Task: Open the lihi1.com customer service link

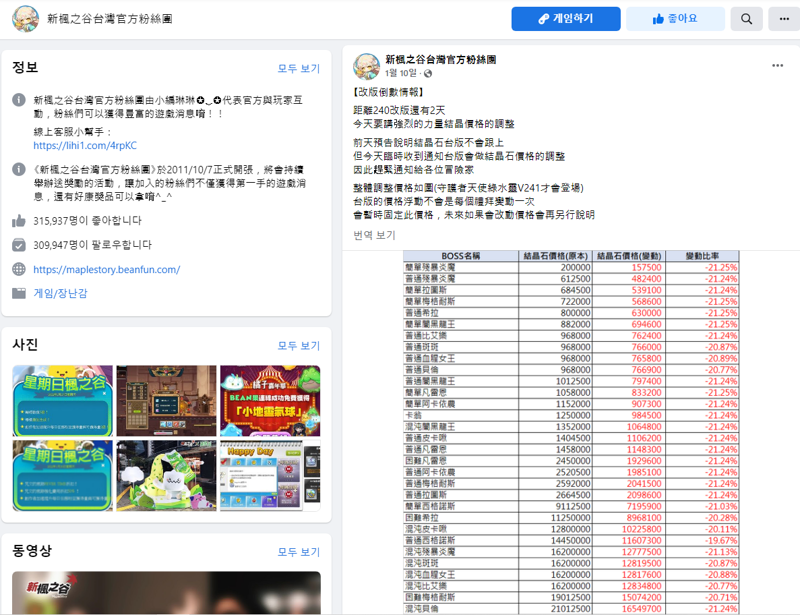Action: (x=85, y=145)
